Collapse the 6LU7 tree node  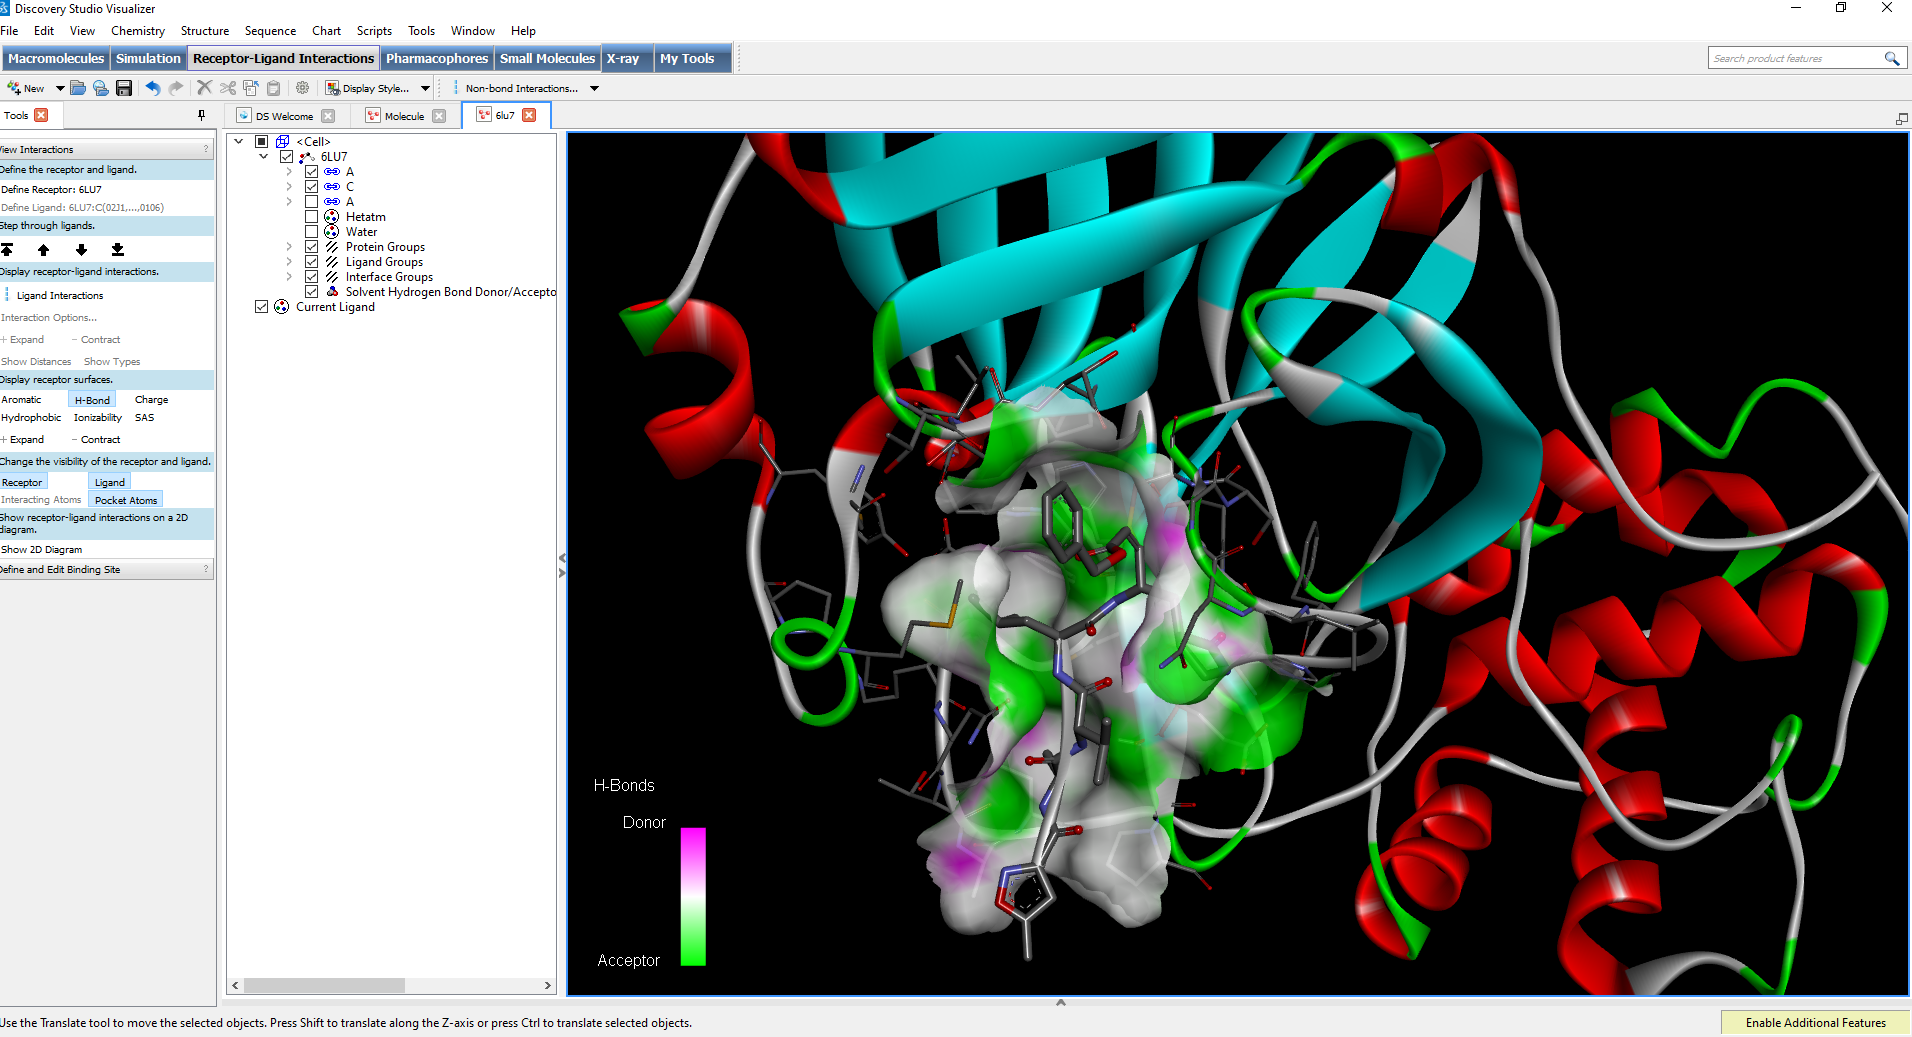coord(264,157)
